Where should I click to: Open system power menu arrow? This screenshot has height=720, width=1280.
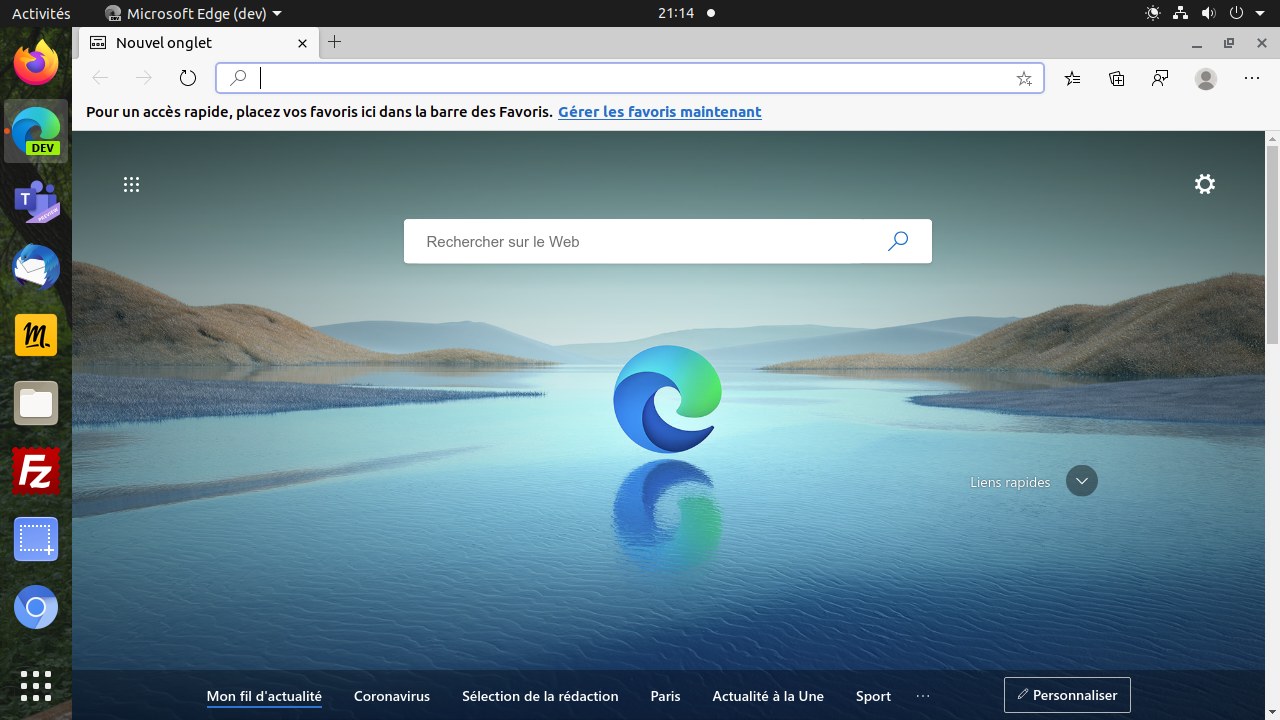[1262, 13]
